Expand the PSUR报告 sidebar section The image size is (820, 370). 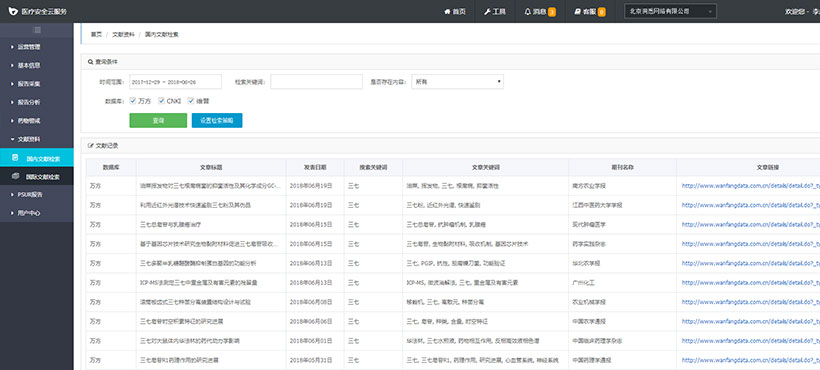37,194
